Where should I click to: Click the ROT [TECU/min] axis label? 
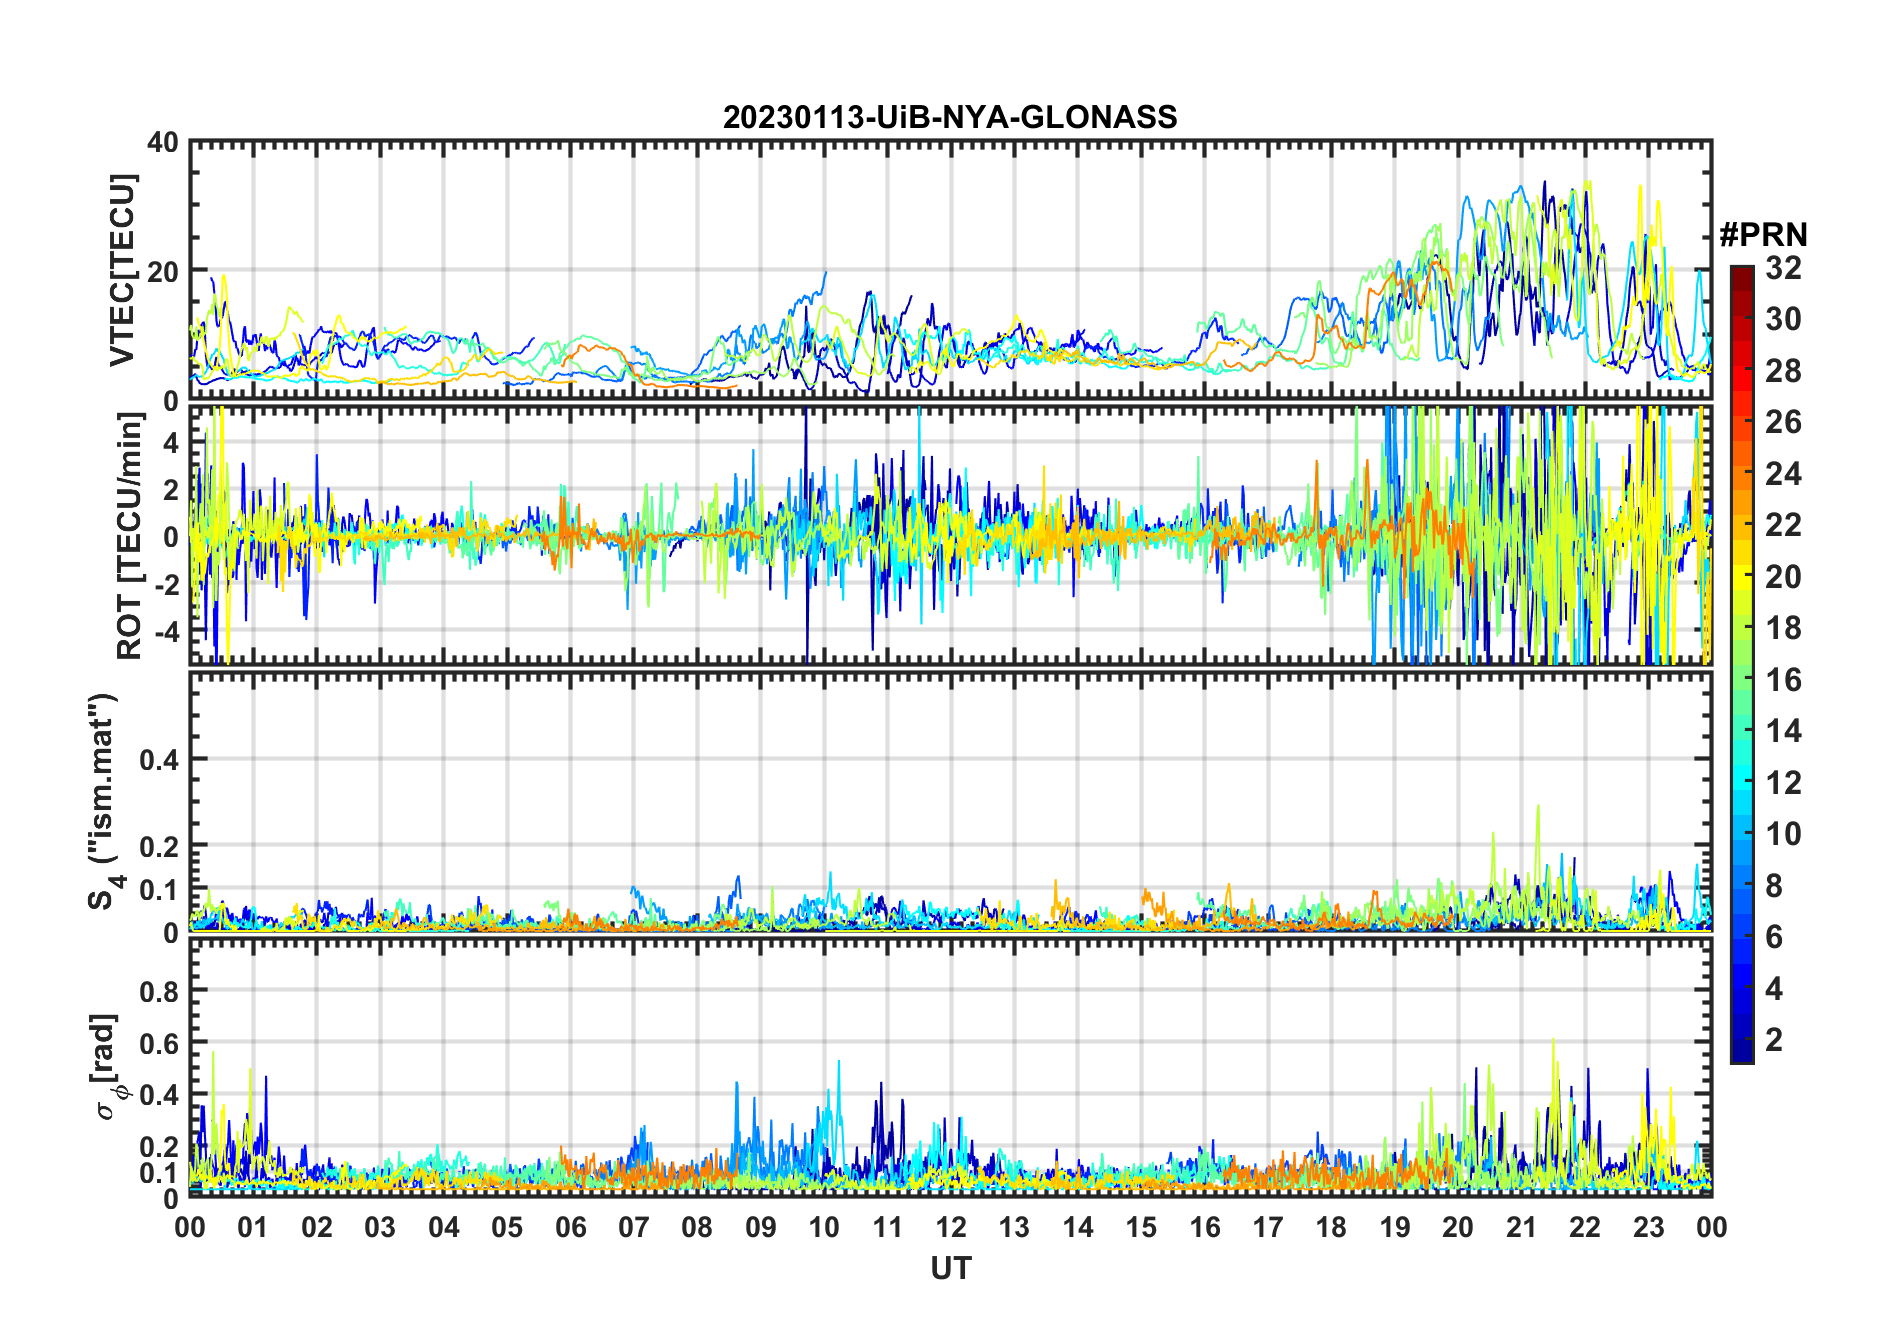[130, 536]
